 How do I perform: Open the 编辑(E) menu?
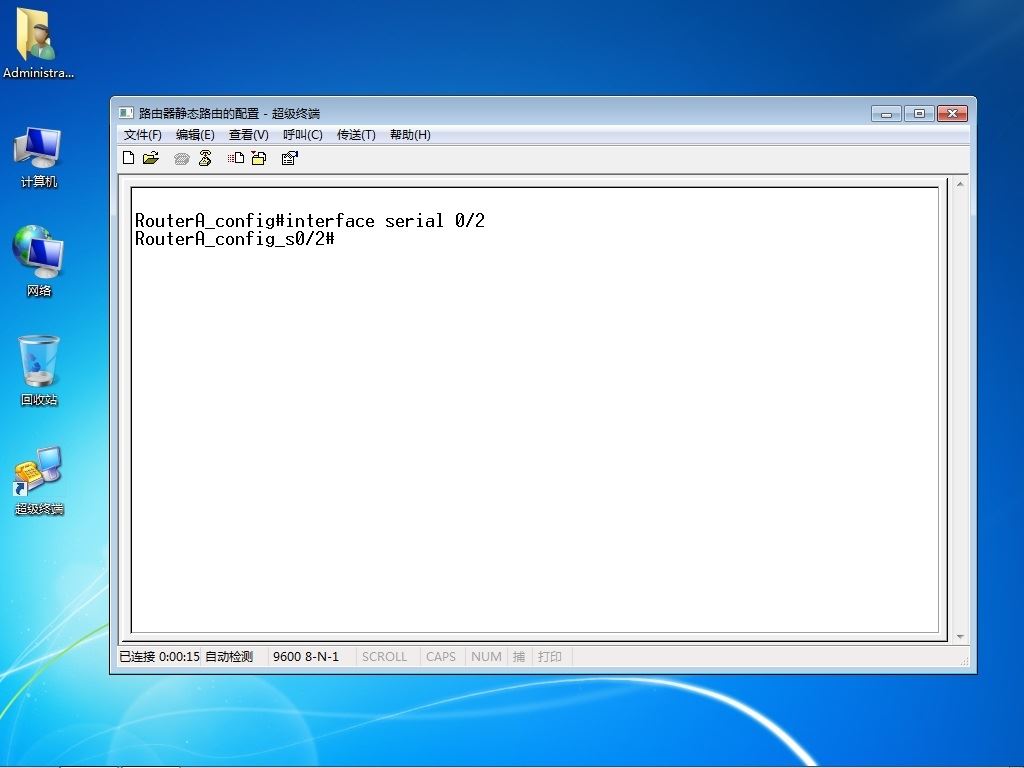pos(195,135)
